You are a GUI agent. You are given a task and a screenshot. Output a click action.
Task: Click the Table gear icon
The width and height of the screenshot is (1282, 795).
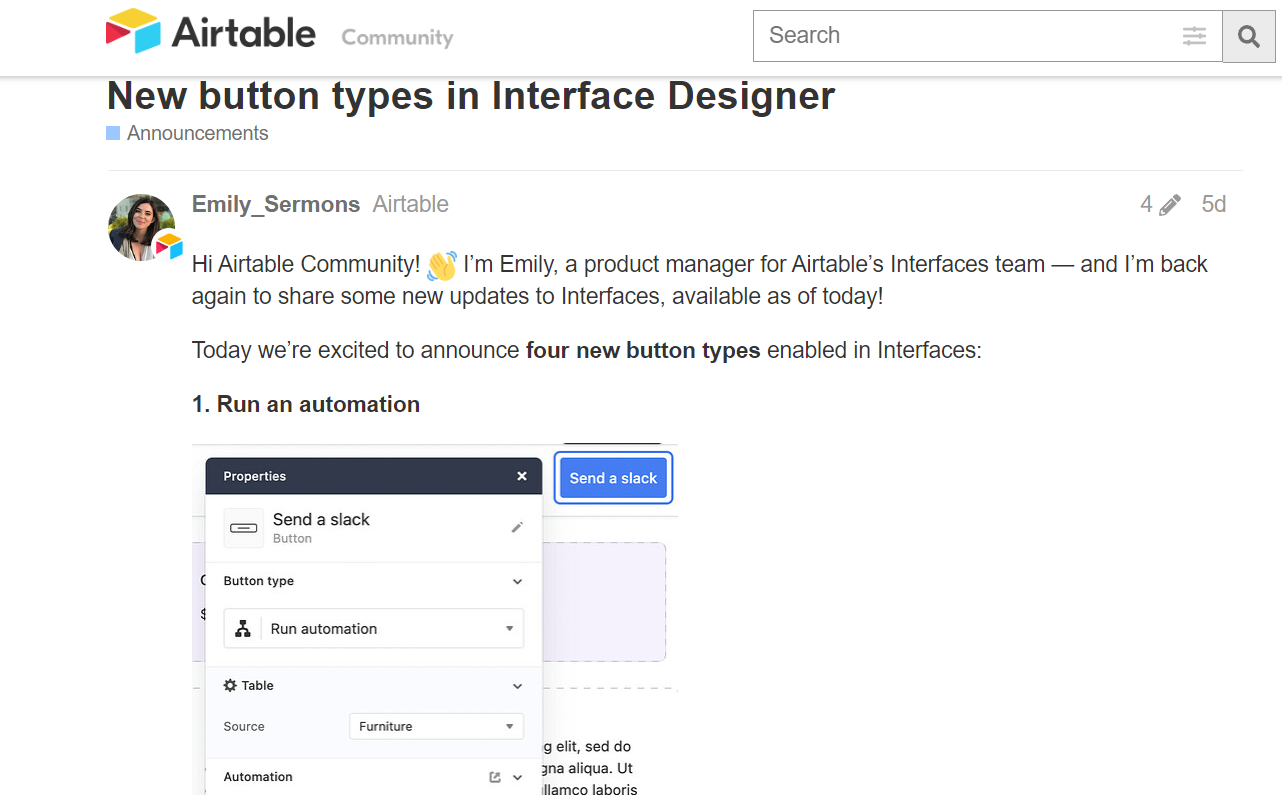tap(230, 686)
